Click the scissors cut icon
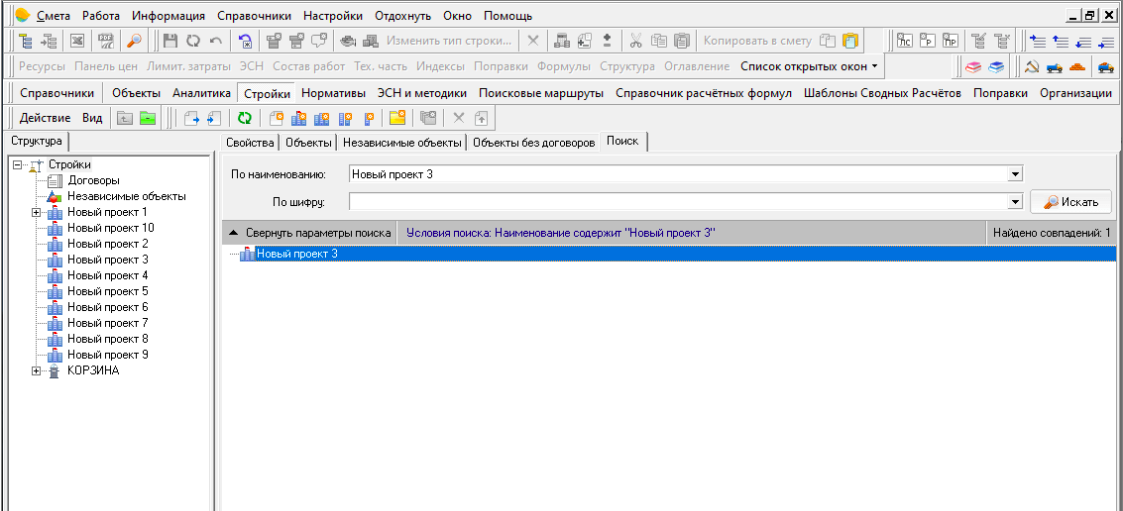The width and height of the screenshot is (1123, 511). tap(636, 41)
